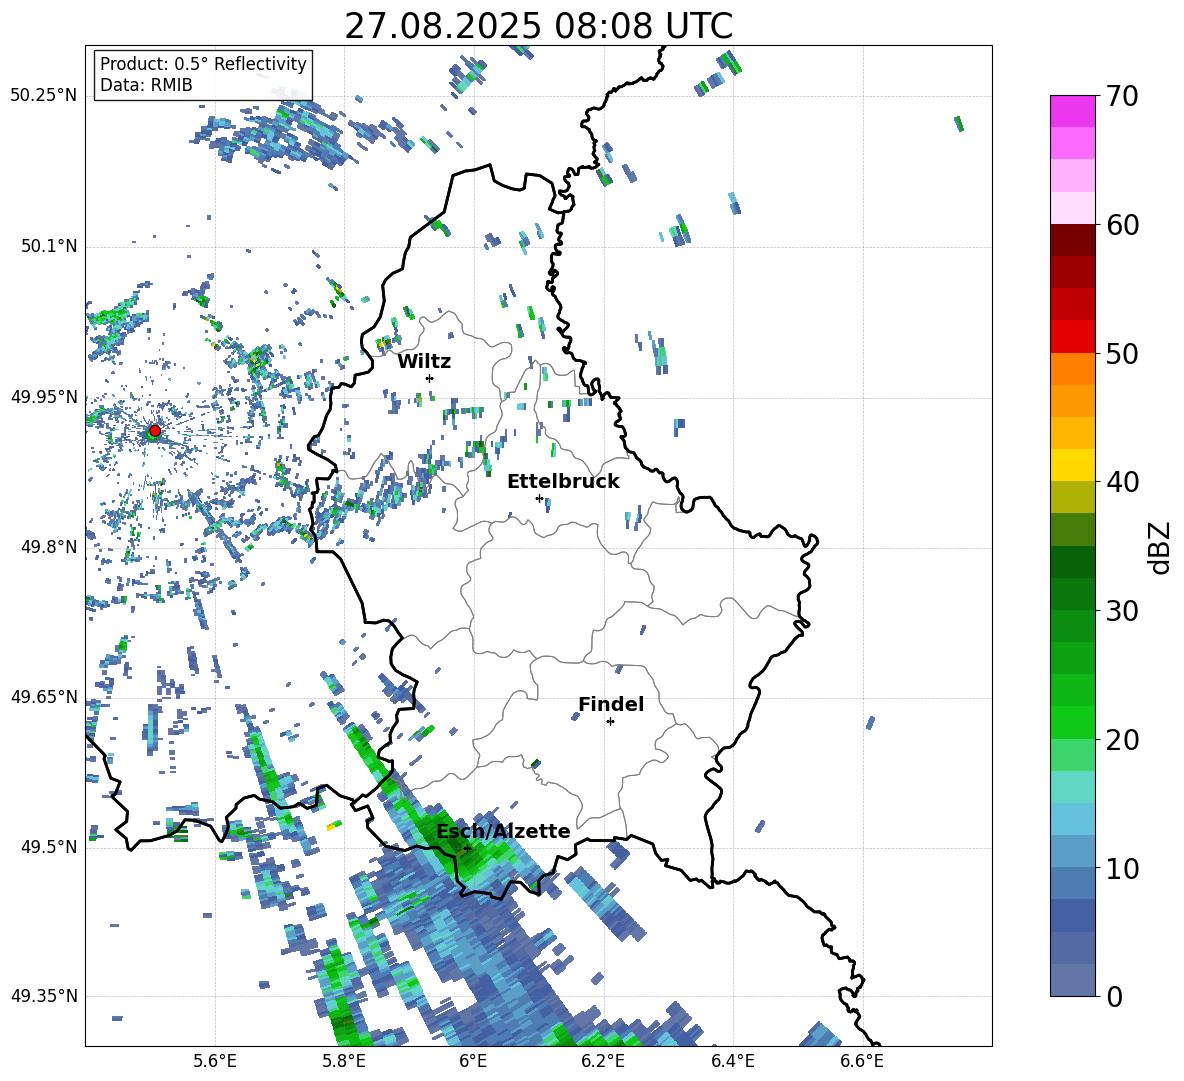The width and height of the screenshot is (1184, 1081).
Task: Click the dark maroon colorbar segment below 60
Action: click(x=1072, y=240)
